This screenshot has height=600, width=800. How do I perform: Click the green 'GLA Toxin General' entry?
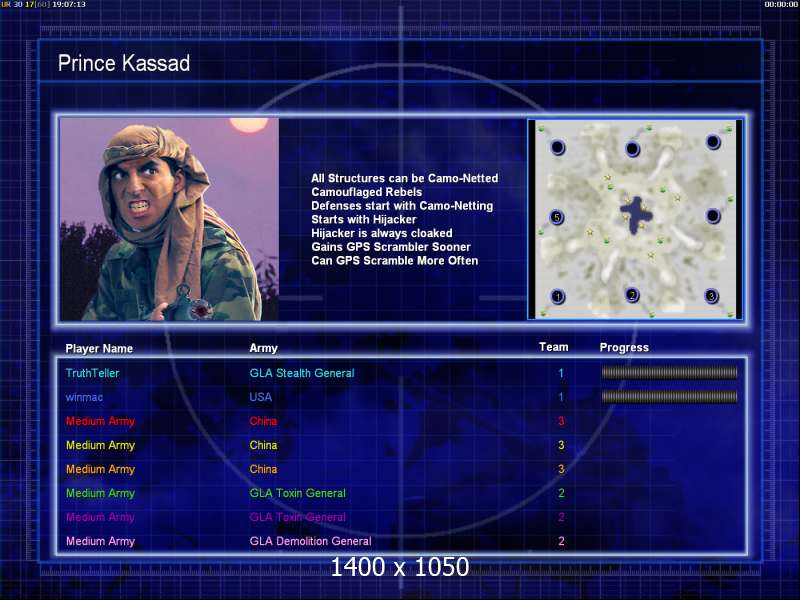(x=297, y=493)
